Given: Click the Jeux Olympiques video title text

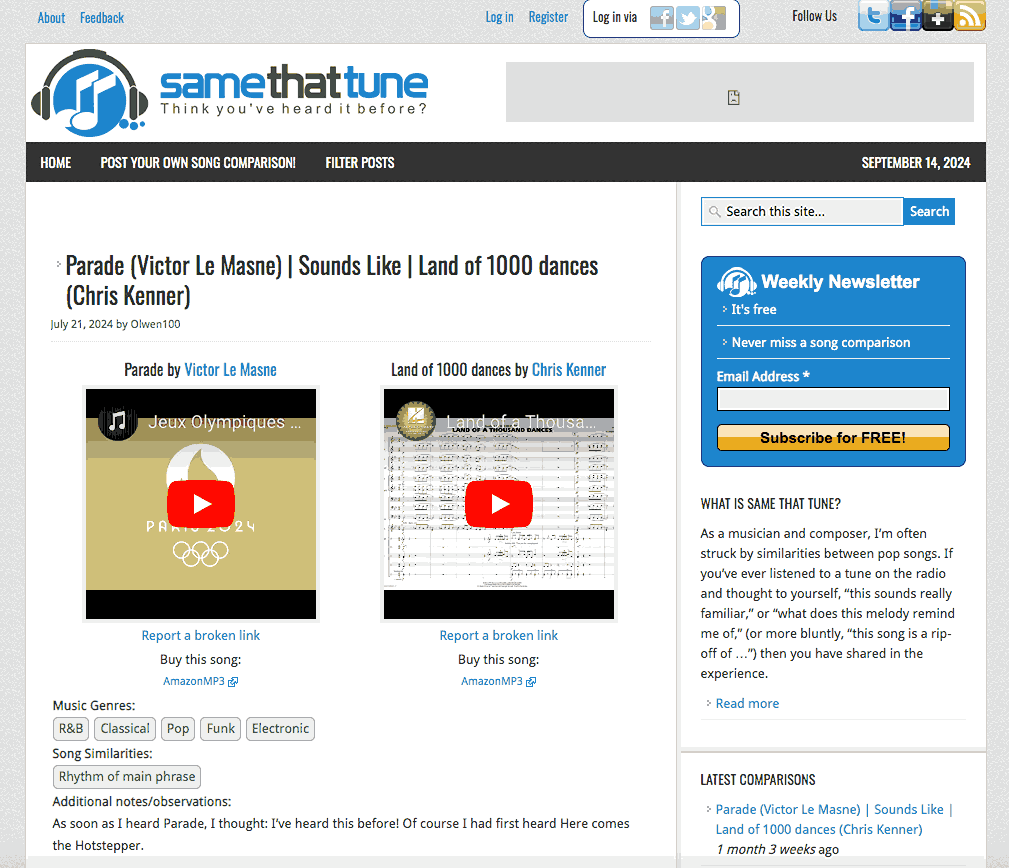Looking at the screenshot, I should pyautogui.click(x=224, y=422).
